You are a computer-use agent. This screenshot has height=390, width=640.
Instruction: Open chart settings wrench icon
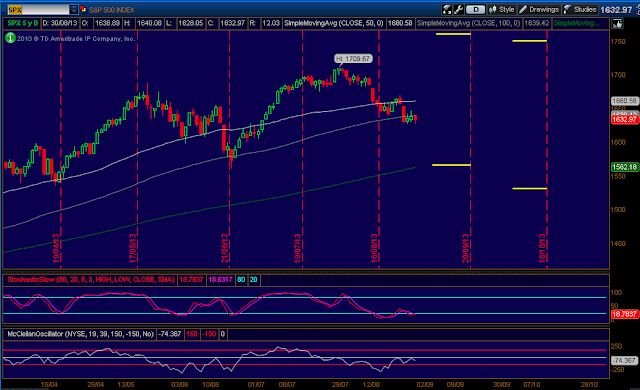[x=458, y=9]
